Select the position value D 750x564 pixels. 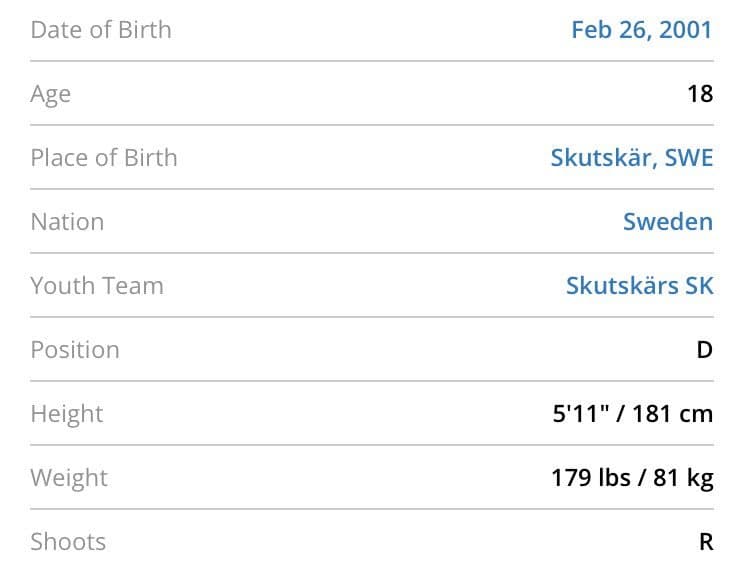coord(704,350)
